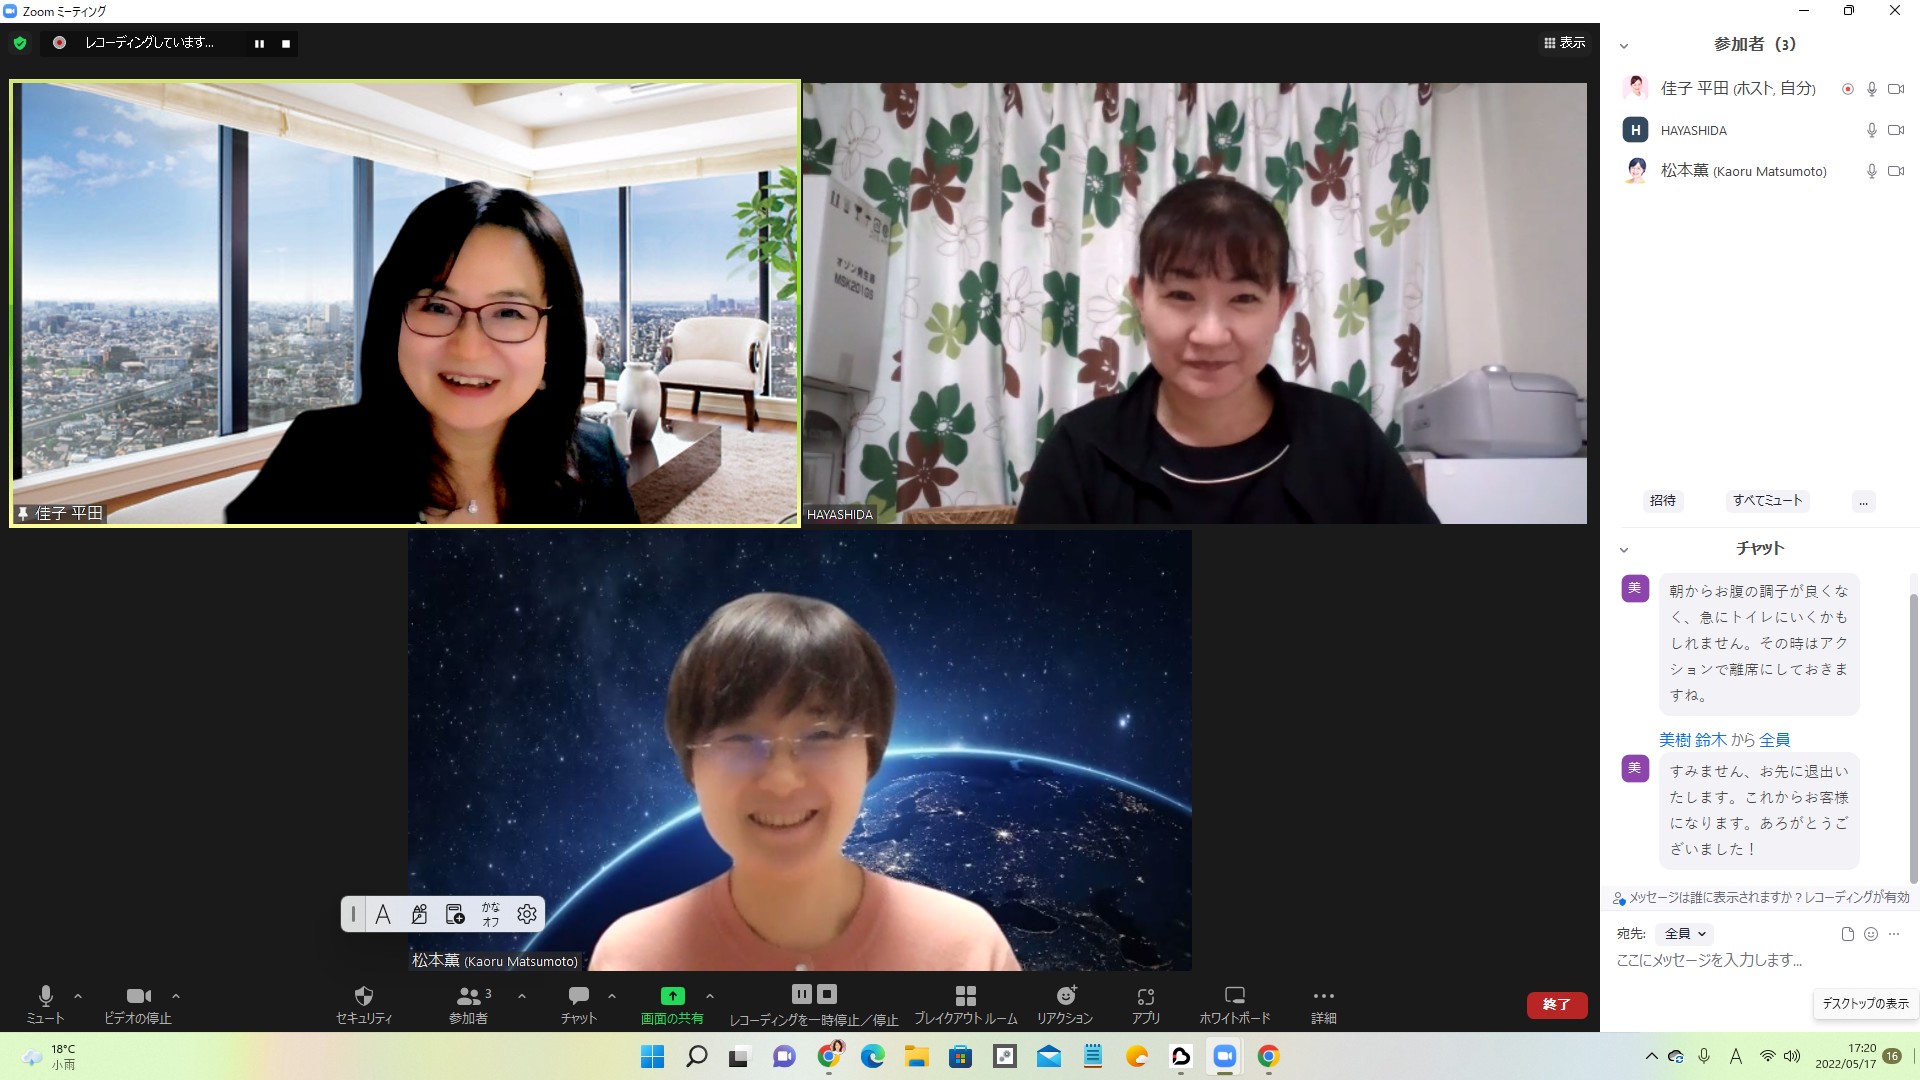
Task: Open リアクション reactions menu
Action: [1065, 1004]
